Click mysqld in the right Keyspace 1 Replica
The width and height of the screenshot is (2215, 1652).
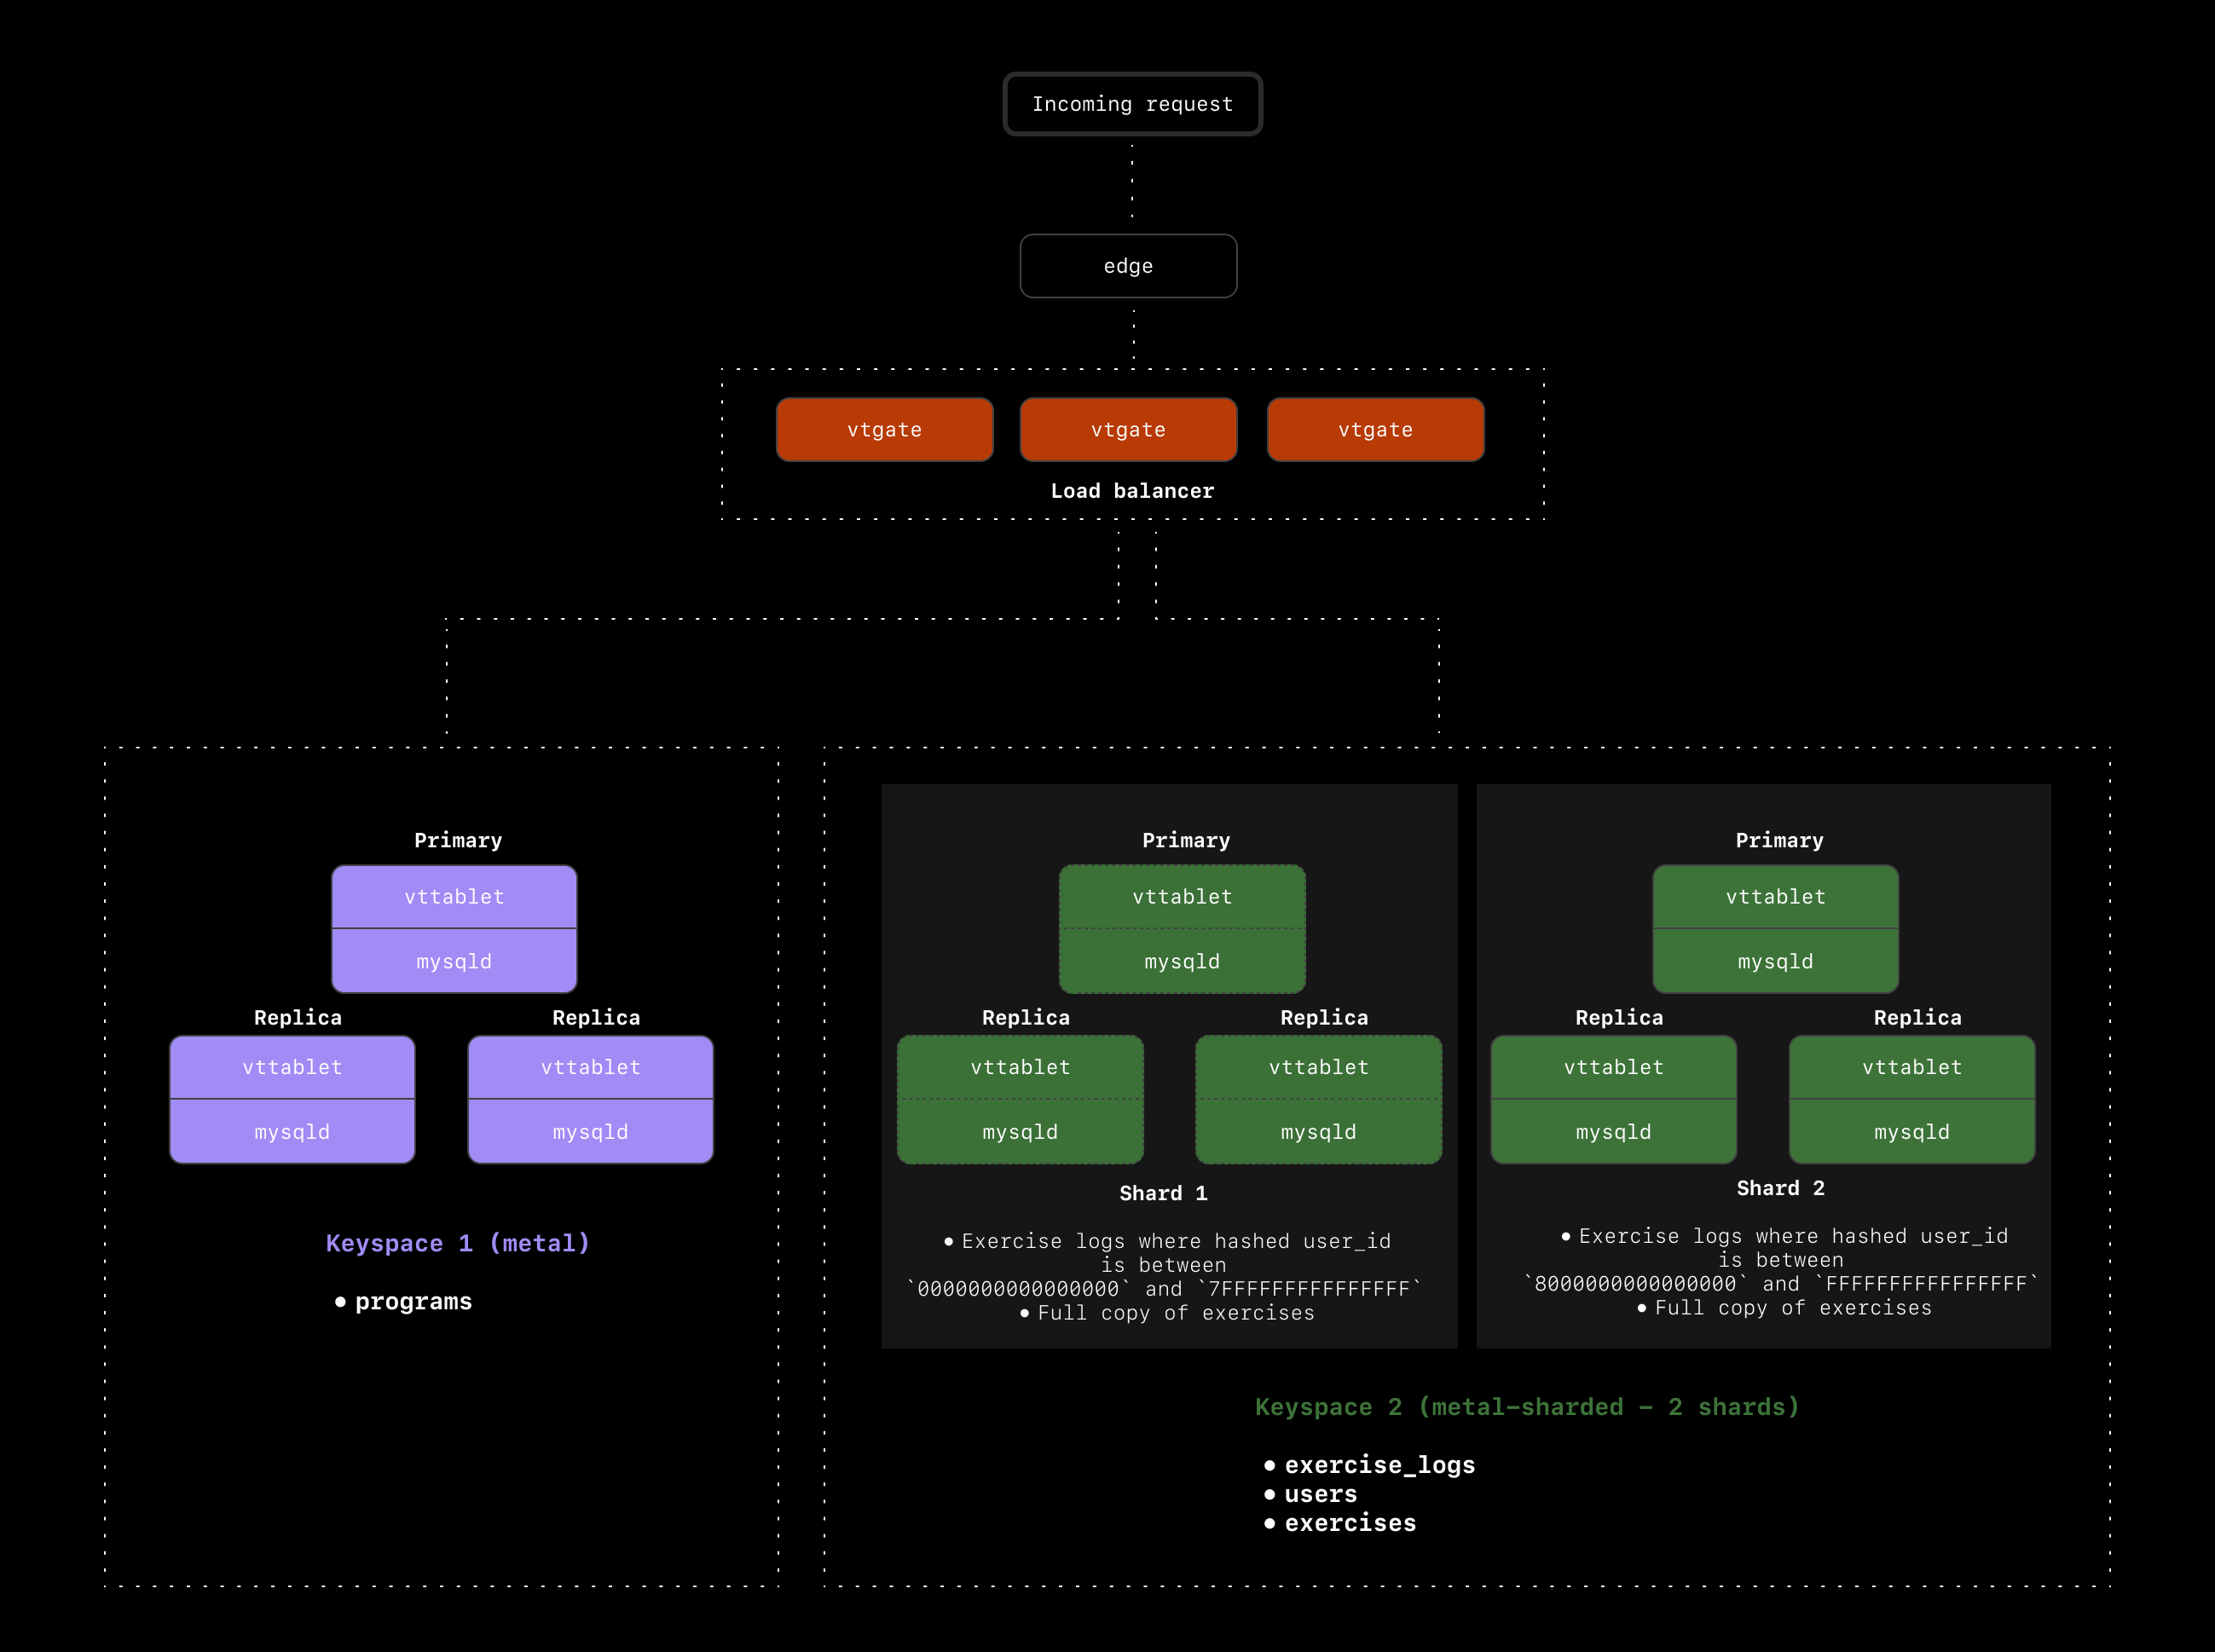pyautogui.click(x=590, y=1131)
